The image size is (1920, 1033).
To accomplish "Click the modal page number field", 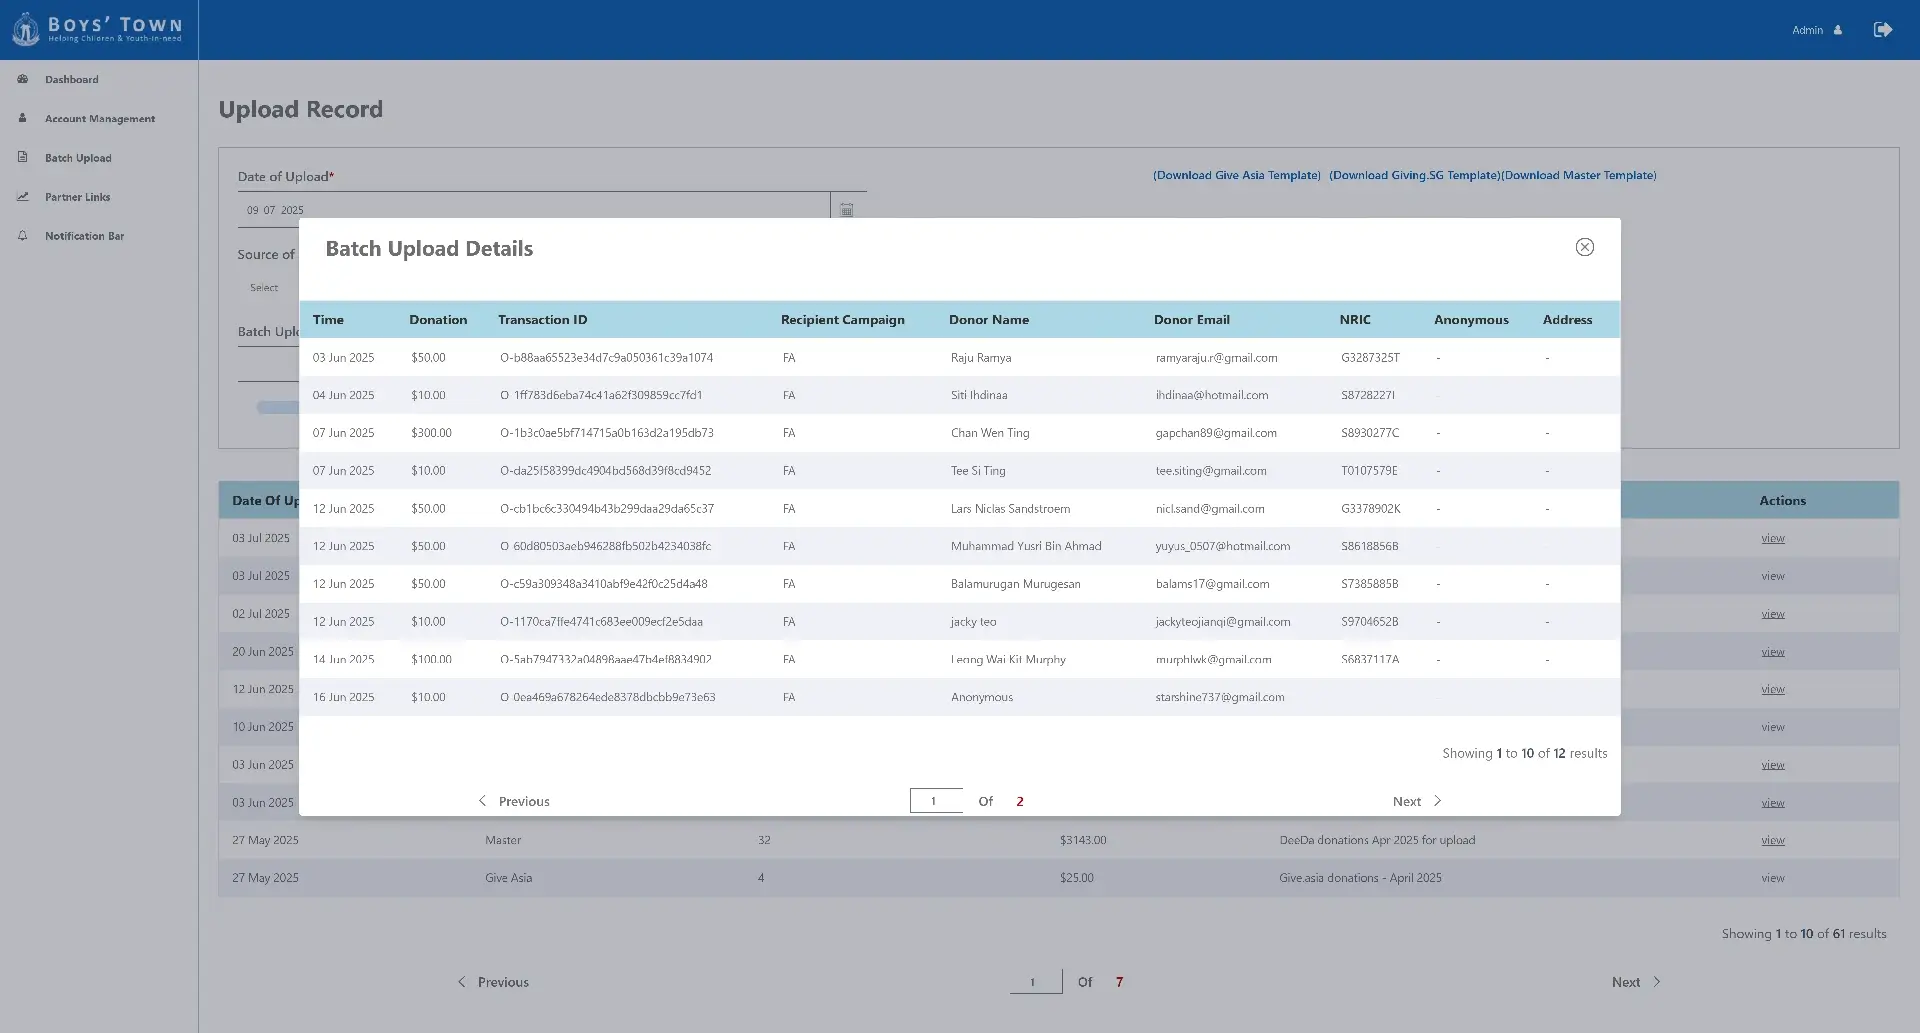I will click(x=935, y=801).
